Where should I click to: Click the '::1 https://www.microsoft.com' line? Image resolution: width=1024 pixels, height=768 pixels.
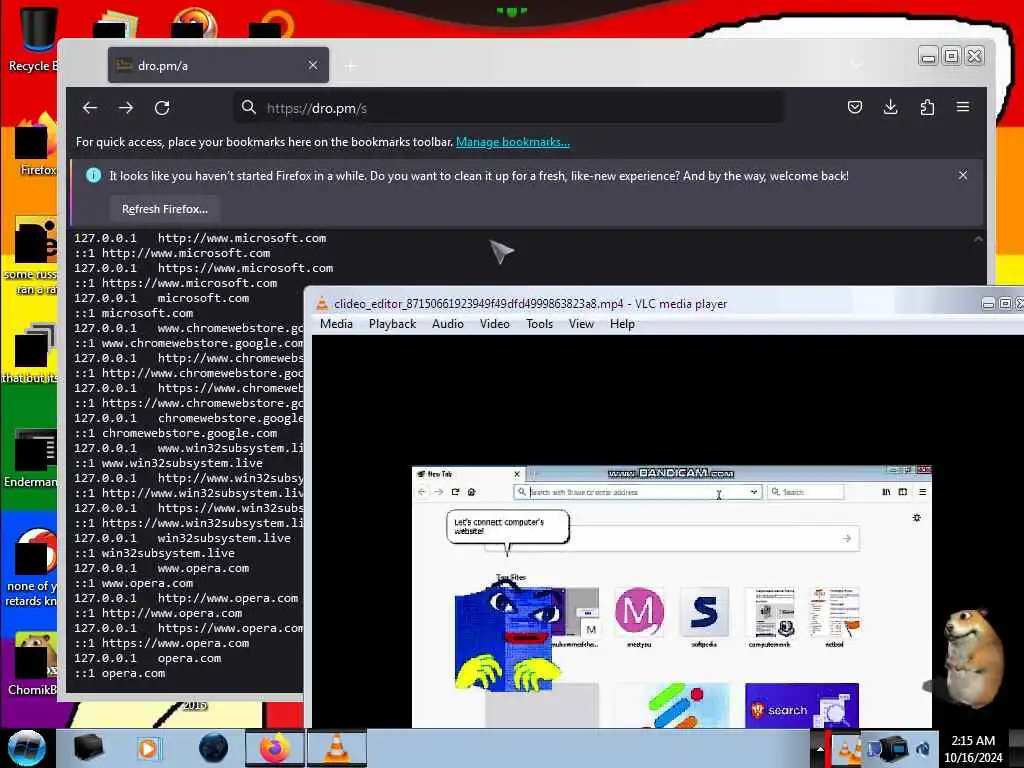coord(176,283)
